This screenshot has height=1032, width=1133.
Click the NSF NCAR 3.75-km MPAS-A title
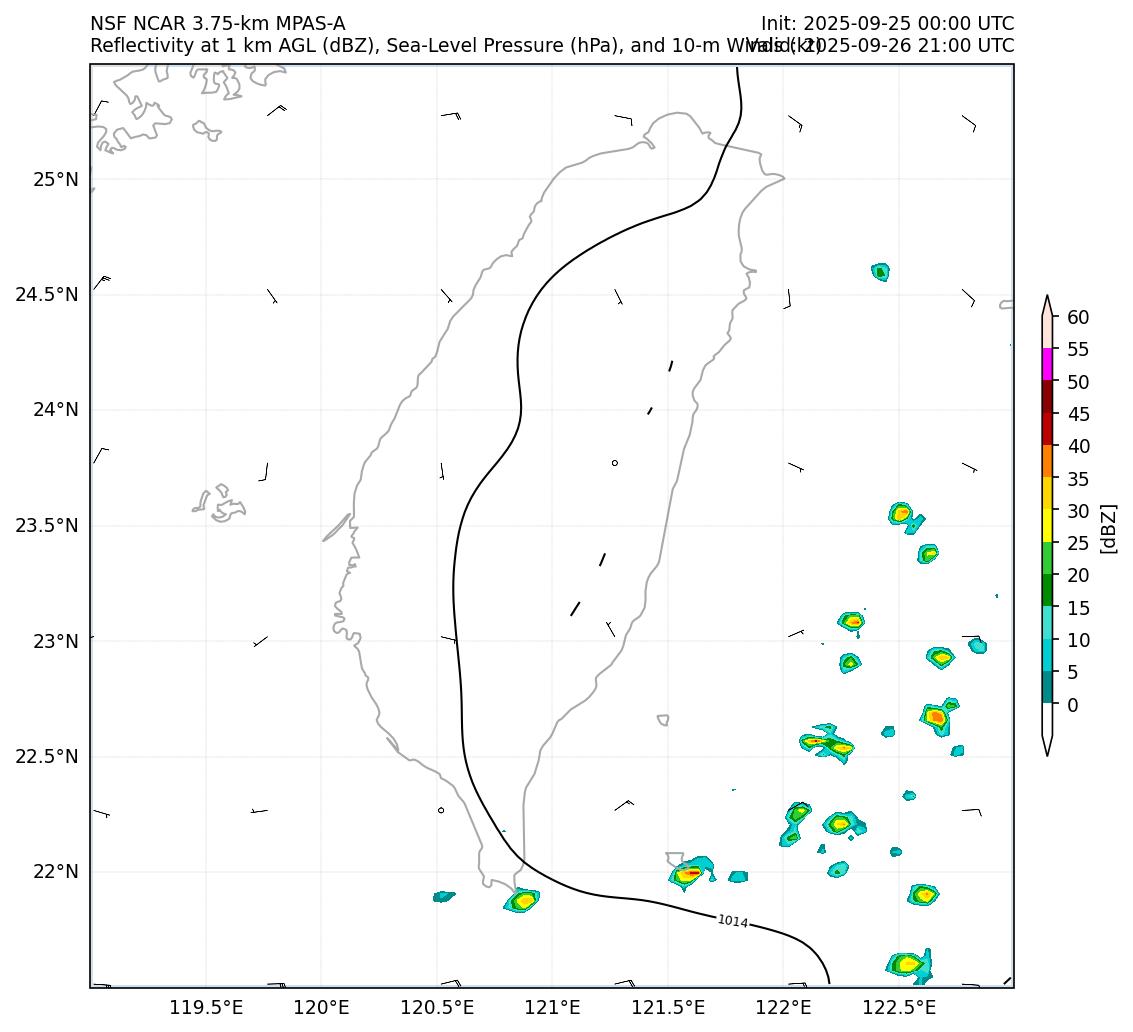[x=218, y=24]
